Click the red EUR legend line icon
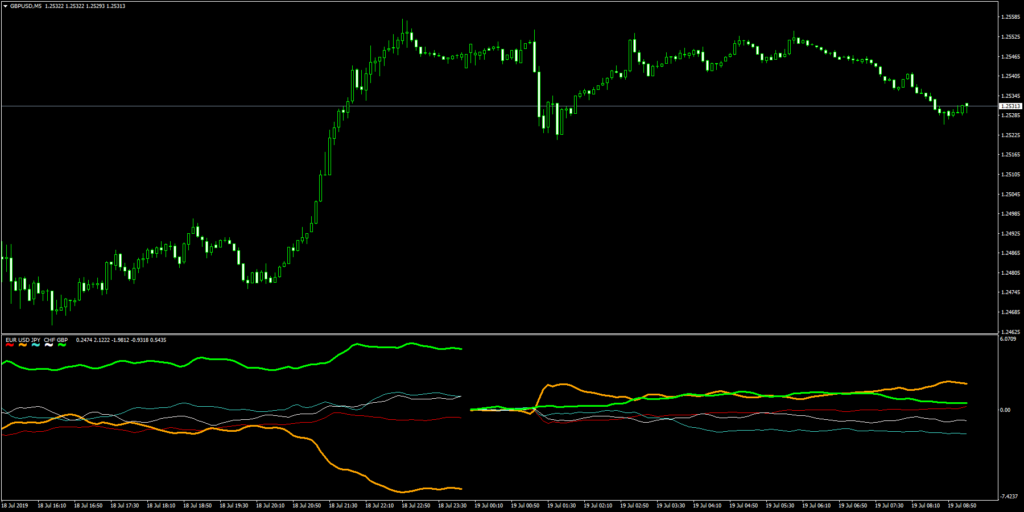This screenshot has width=1024, height=512. click(10, 345)
